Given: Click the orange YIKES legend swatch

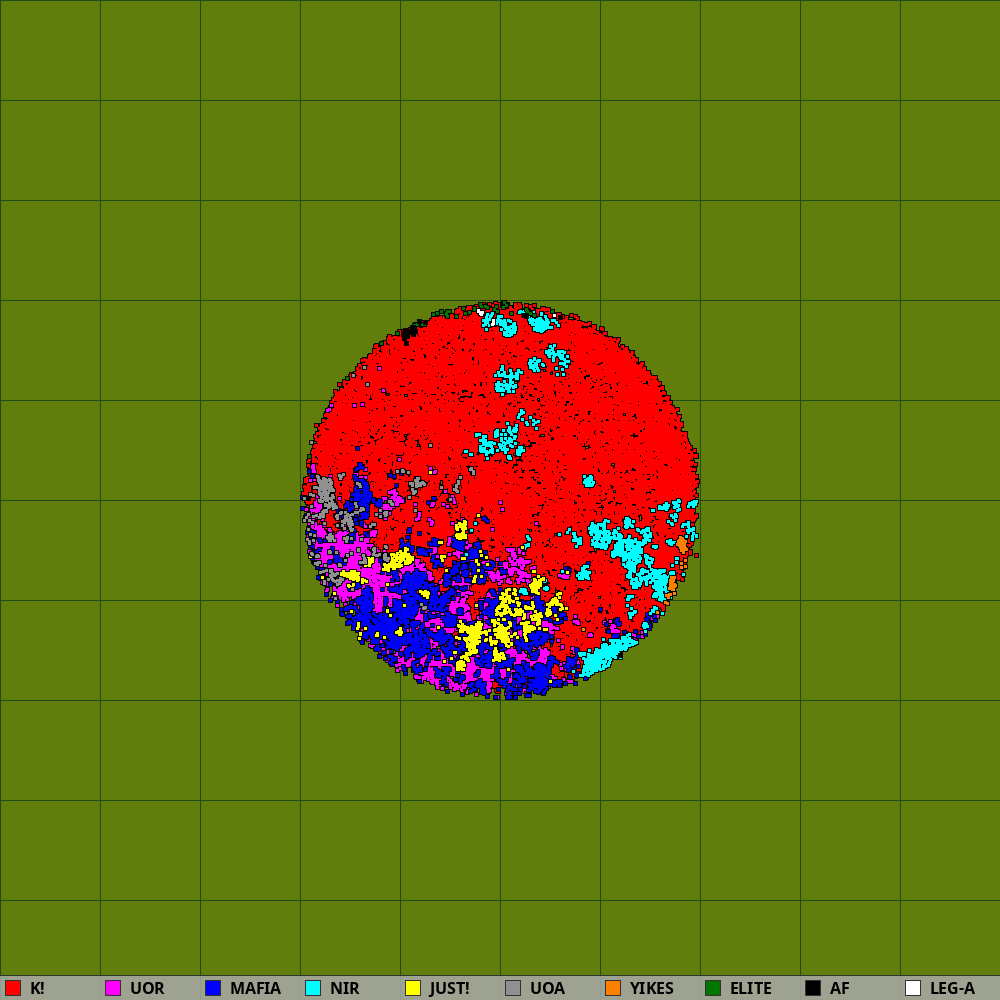Looking at the screenshot, I should 613,988.
